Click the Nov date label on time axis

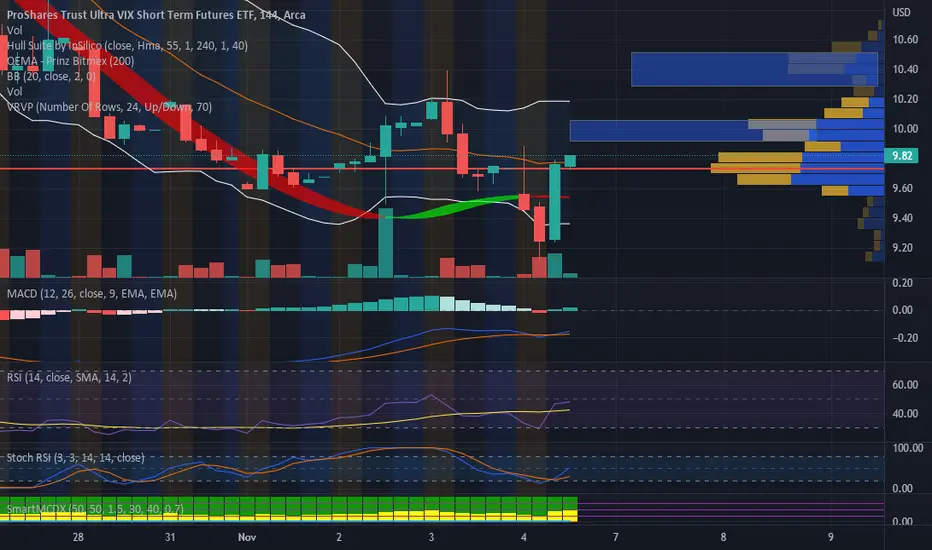click(x=247, y=537)
